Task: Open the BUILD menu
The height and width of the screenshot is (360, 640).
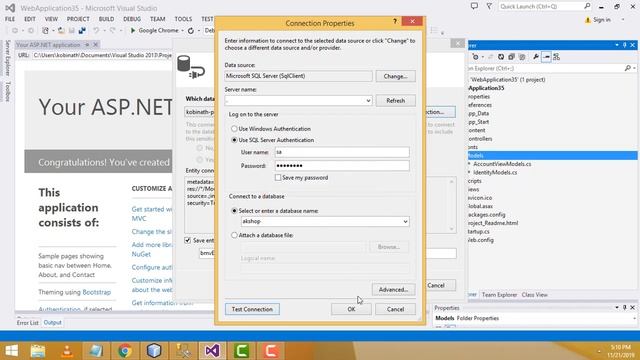Action: [x=107, y=19]
